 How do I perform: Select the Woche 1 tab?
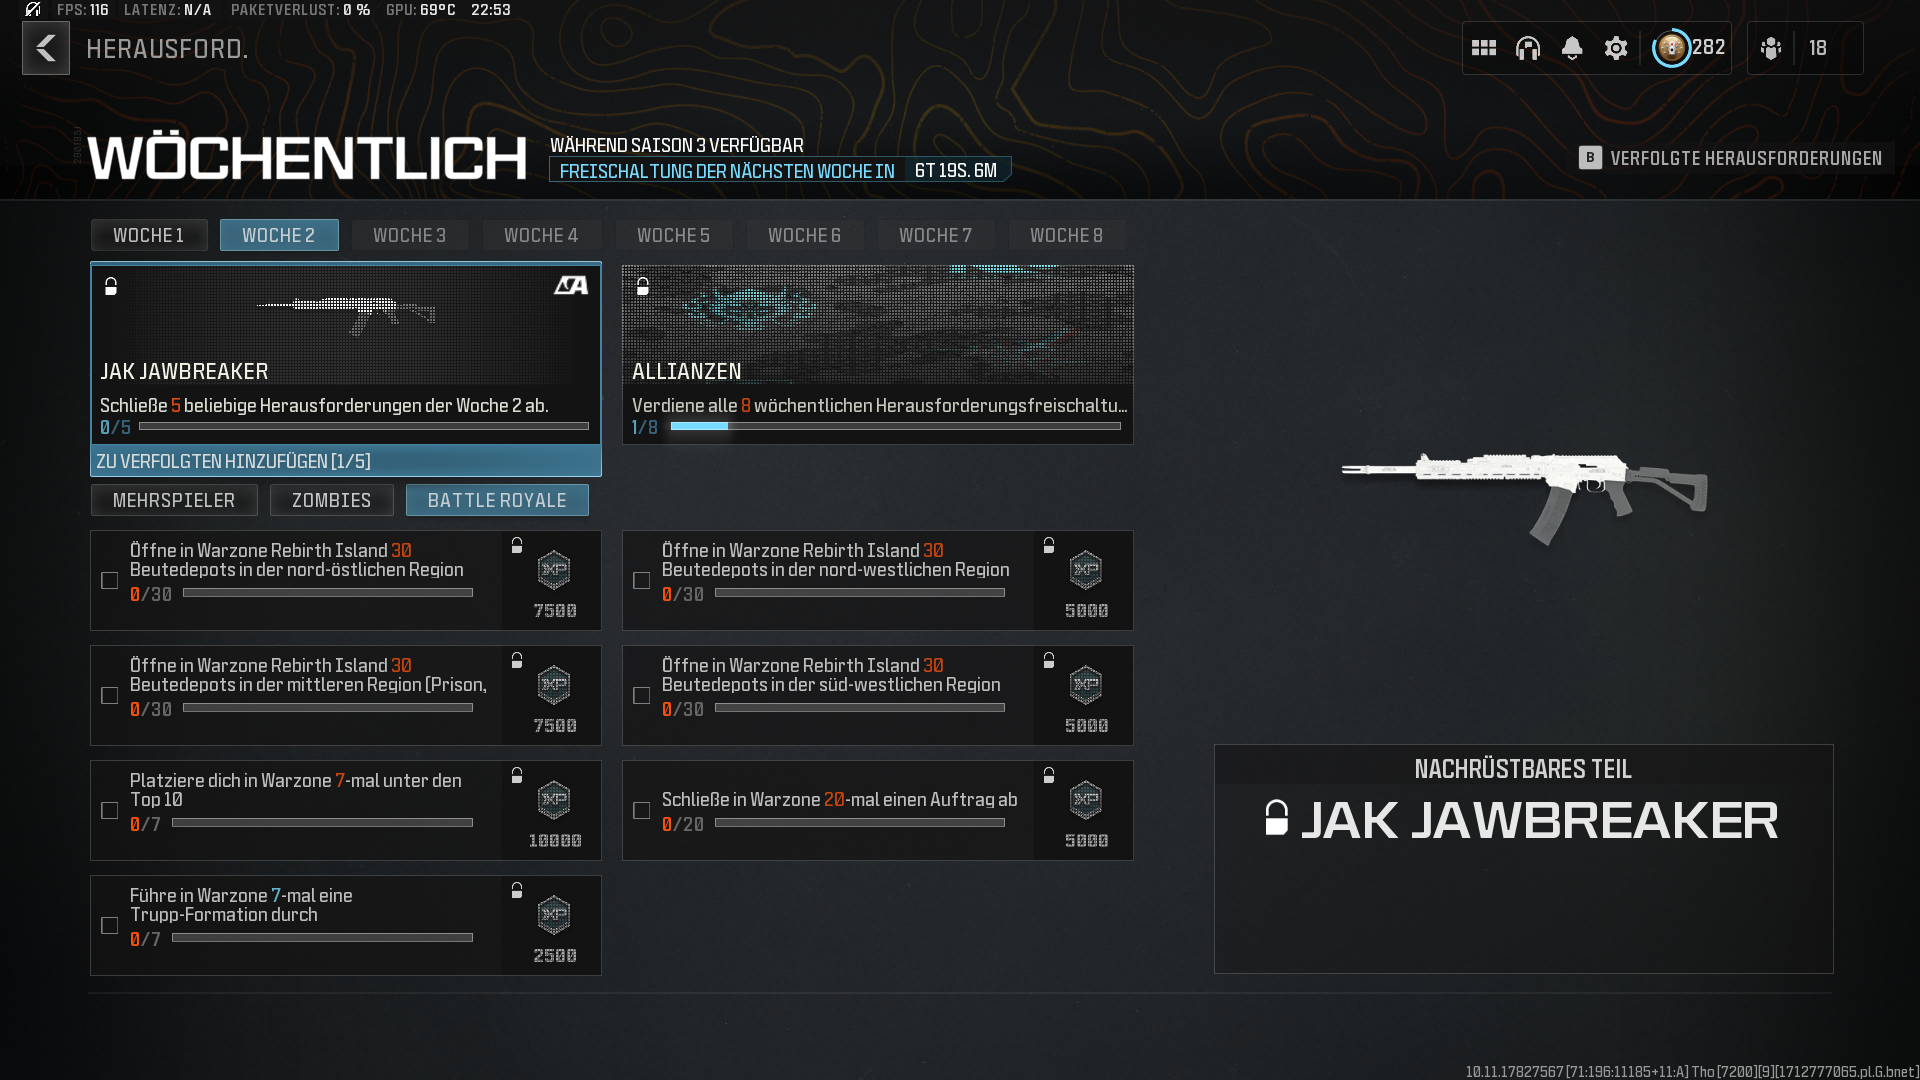(148, 235)
